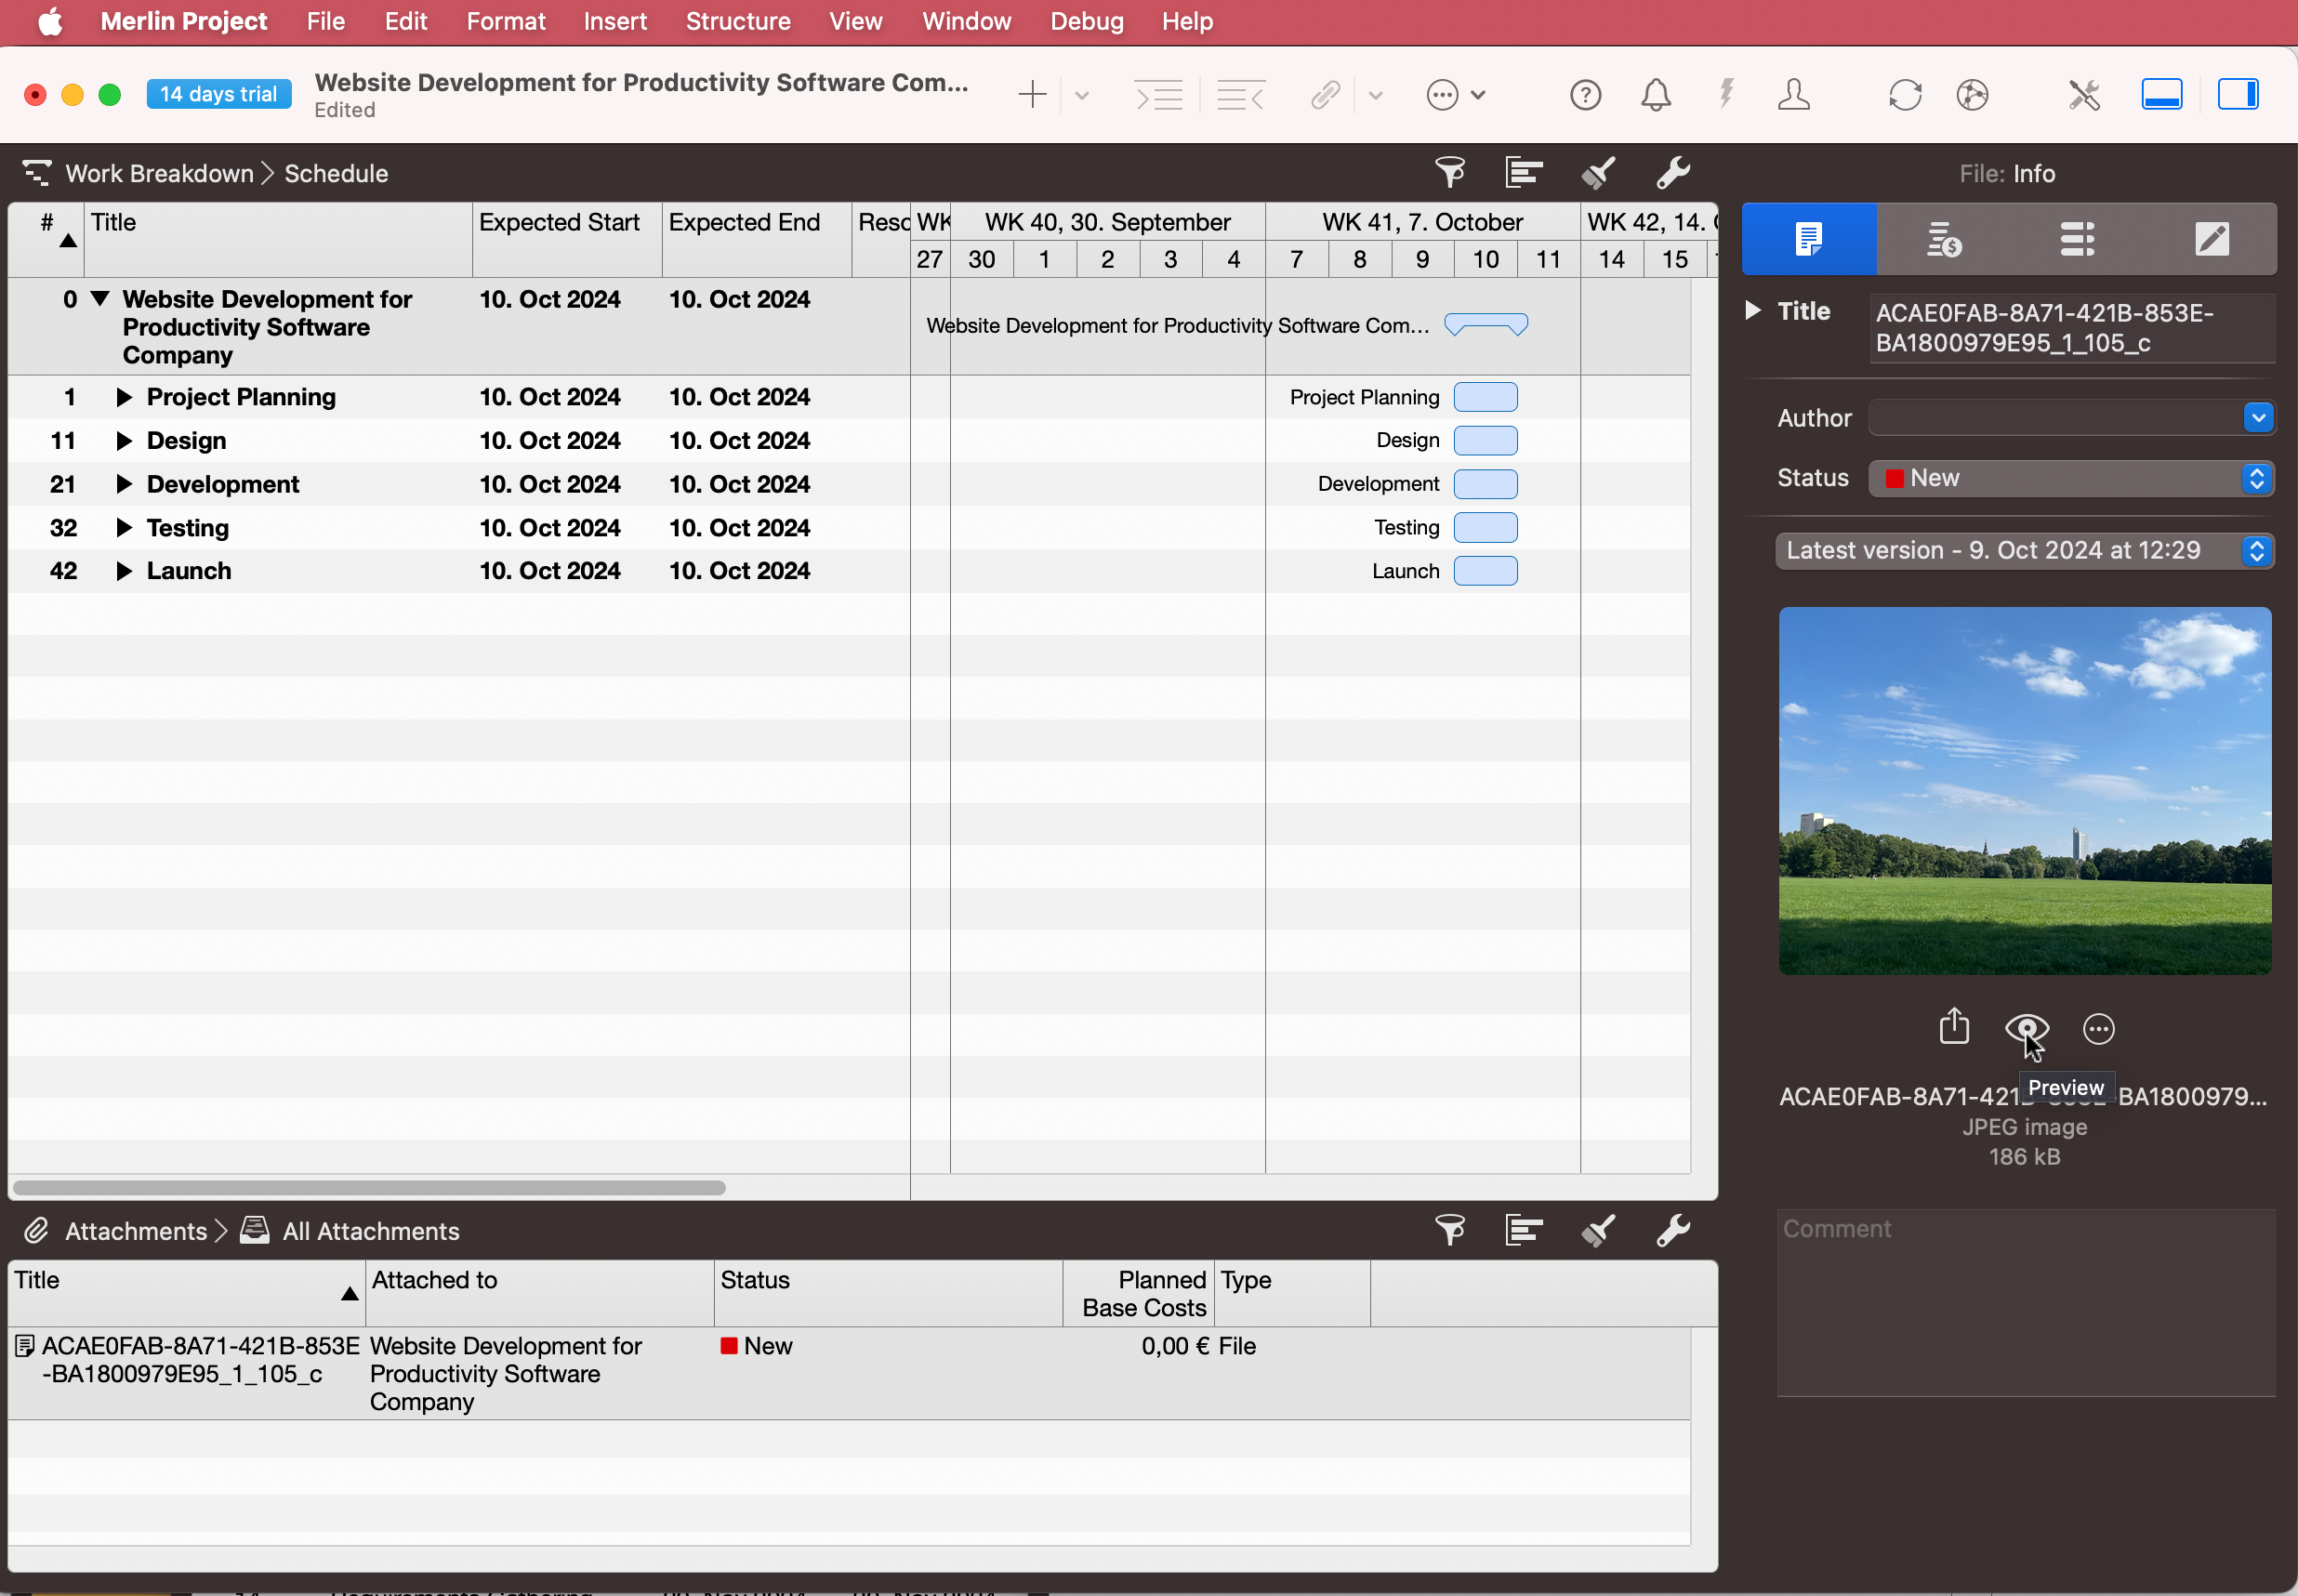The width and height of the screenshot is (2298, 1596).
Task: Click the horizontal scrollbar under outline
Action: point(369,1188)
